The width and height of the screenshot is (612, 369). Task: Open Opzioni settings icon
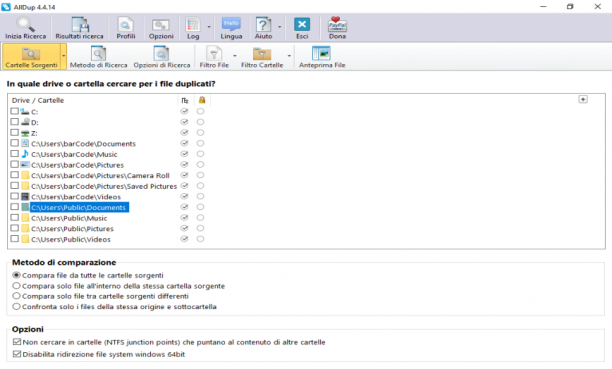tap(161, 28)
